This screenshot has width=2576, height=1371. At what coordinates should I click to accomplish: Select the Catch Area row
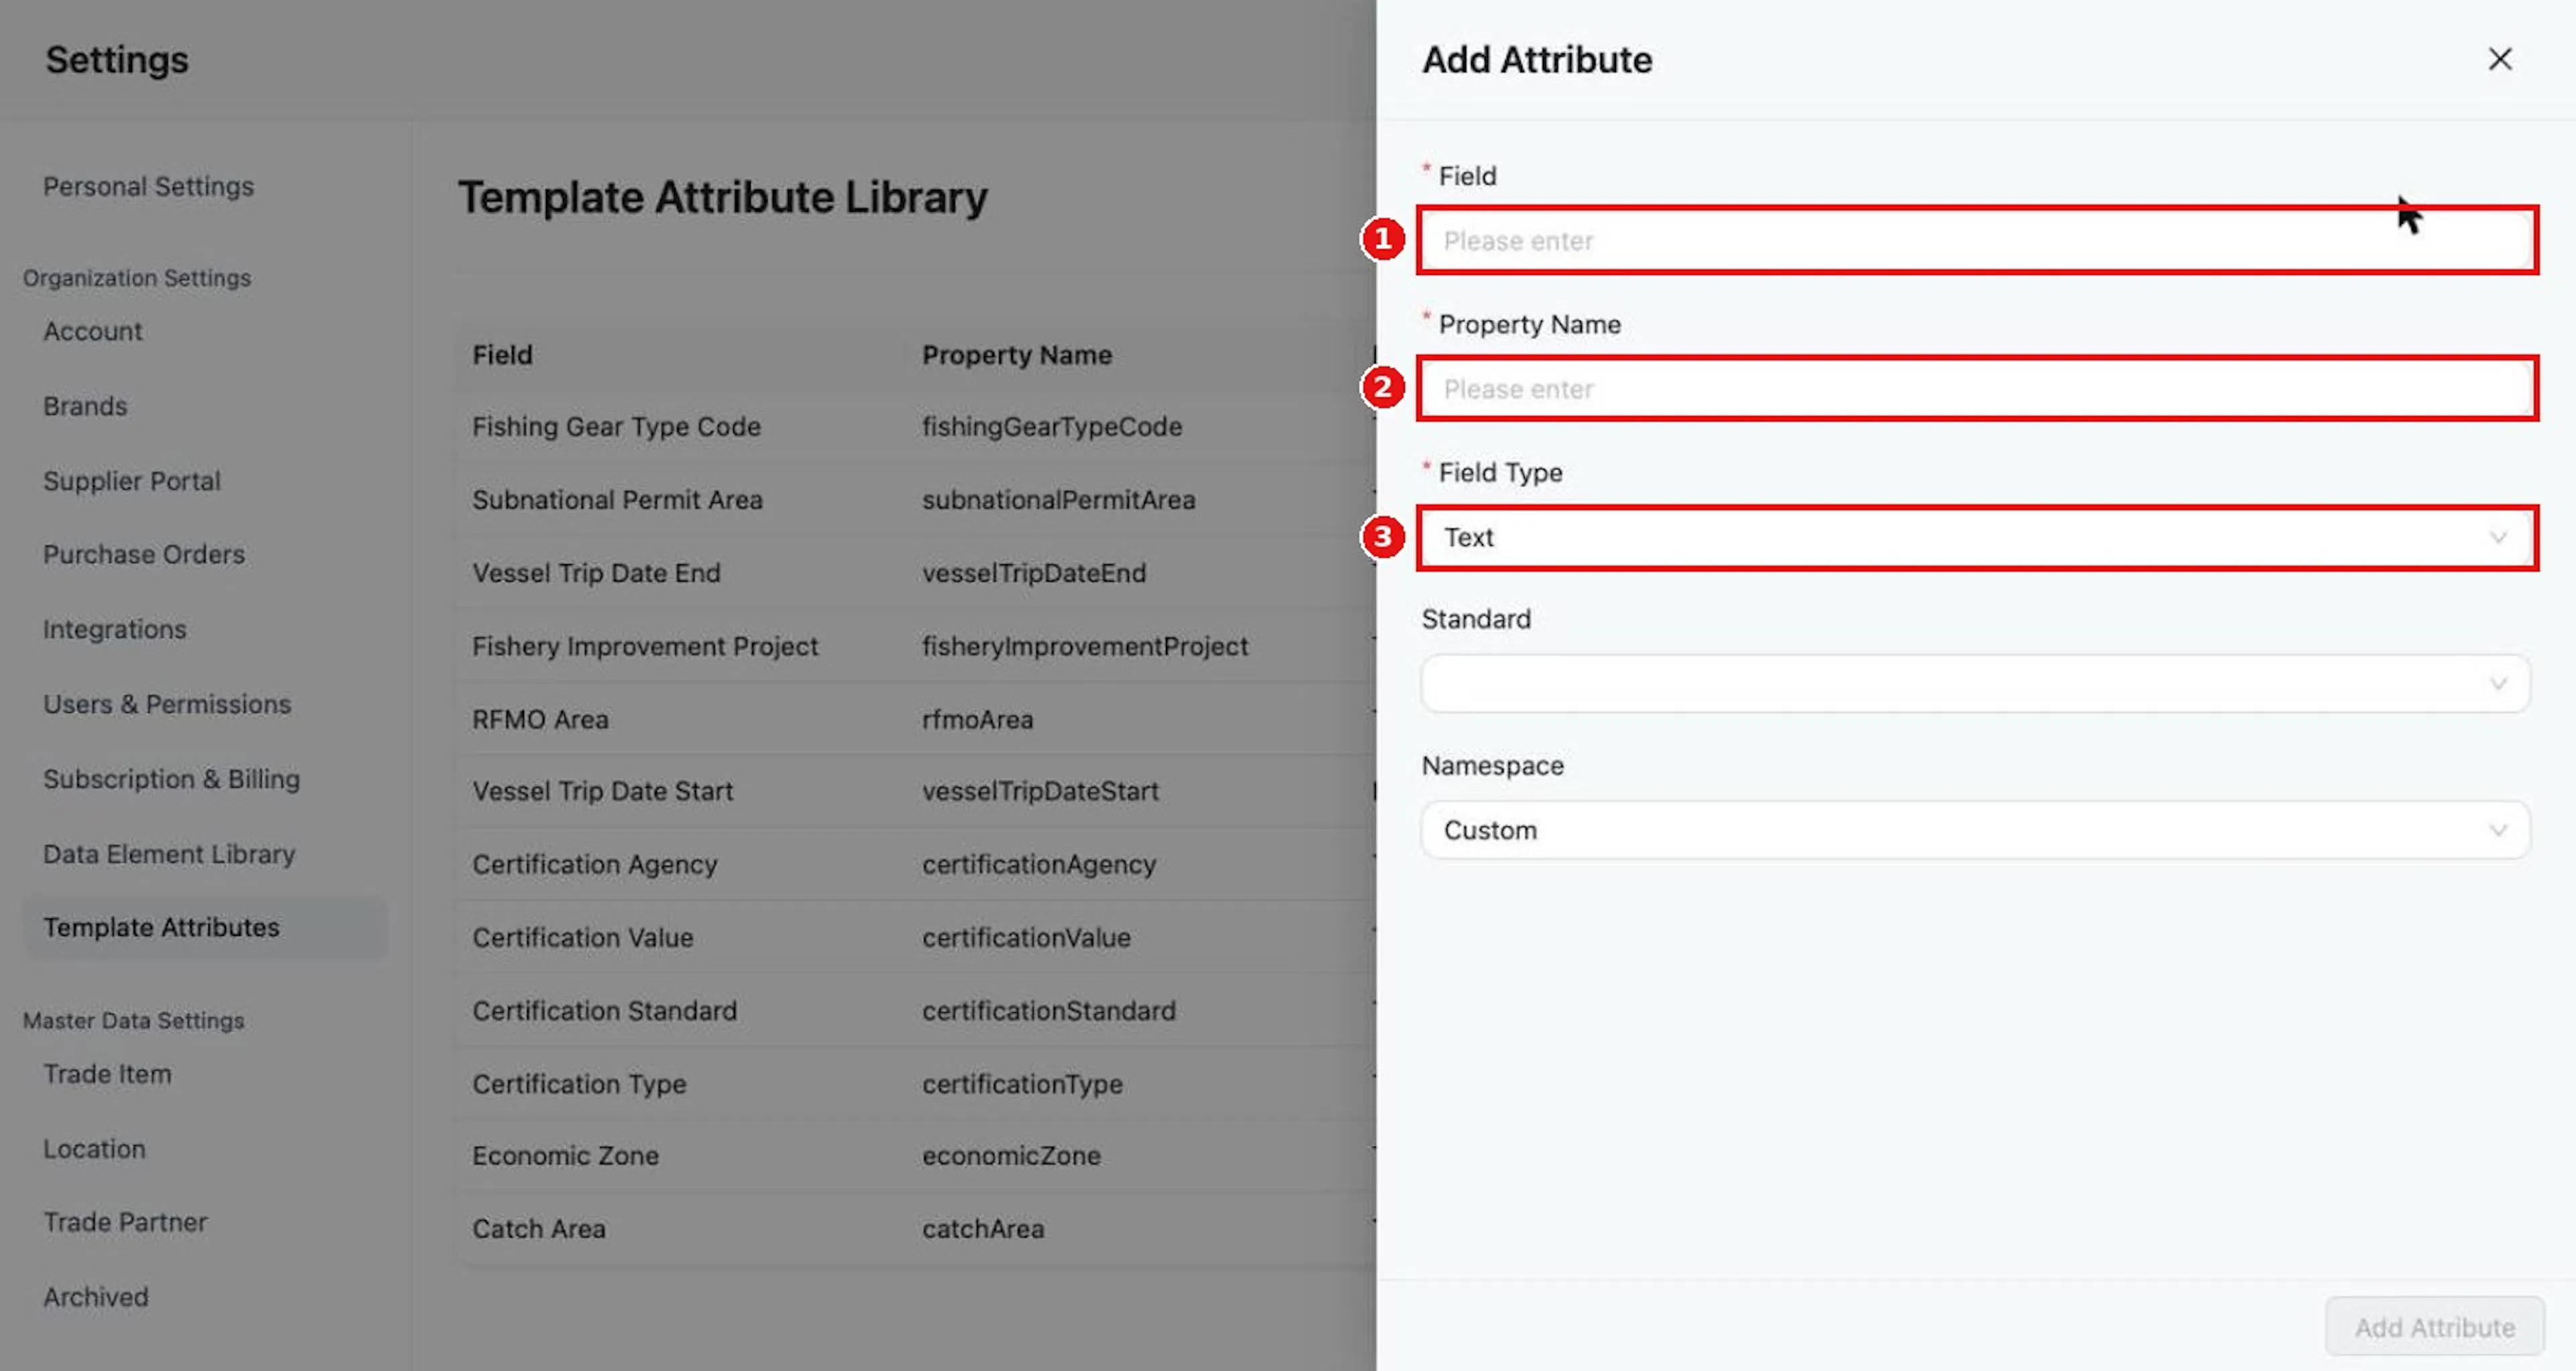pyautogui.click(x=916, y=1228)
